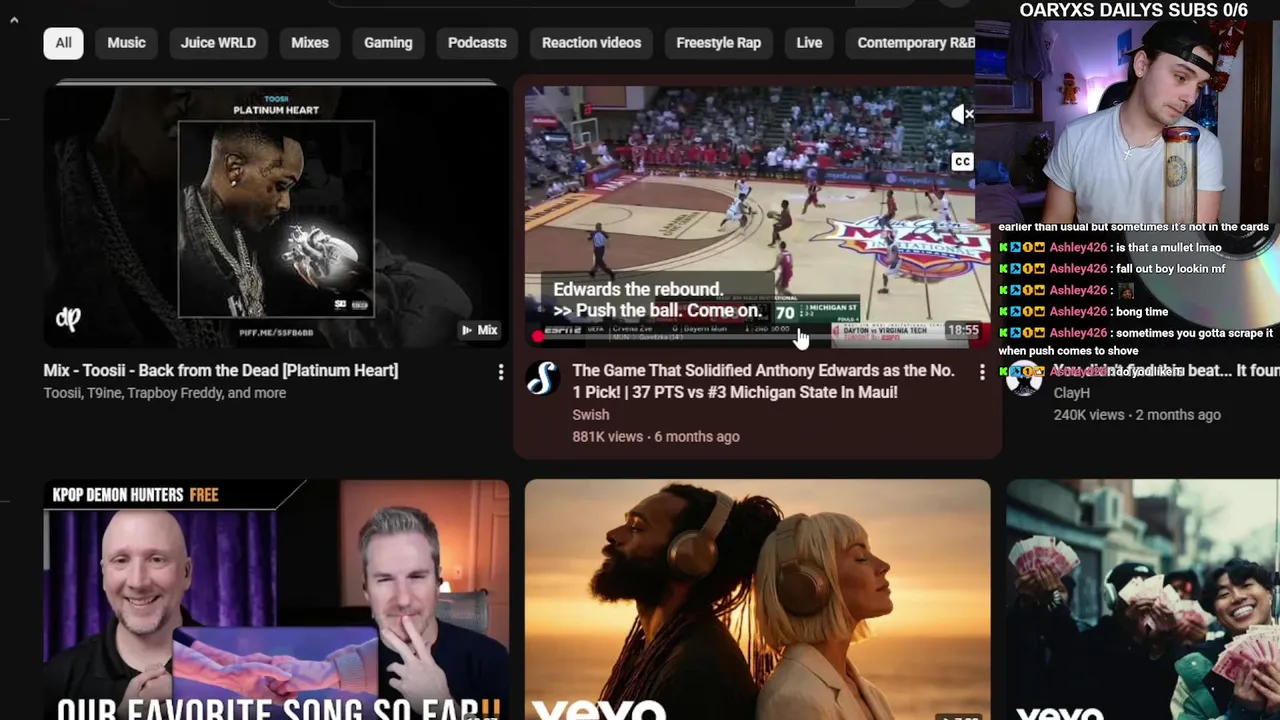Screen dimensions: 1280x720
Task: Click '881K views • 6 months ago' text
Action: point(656,436)
